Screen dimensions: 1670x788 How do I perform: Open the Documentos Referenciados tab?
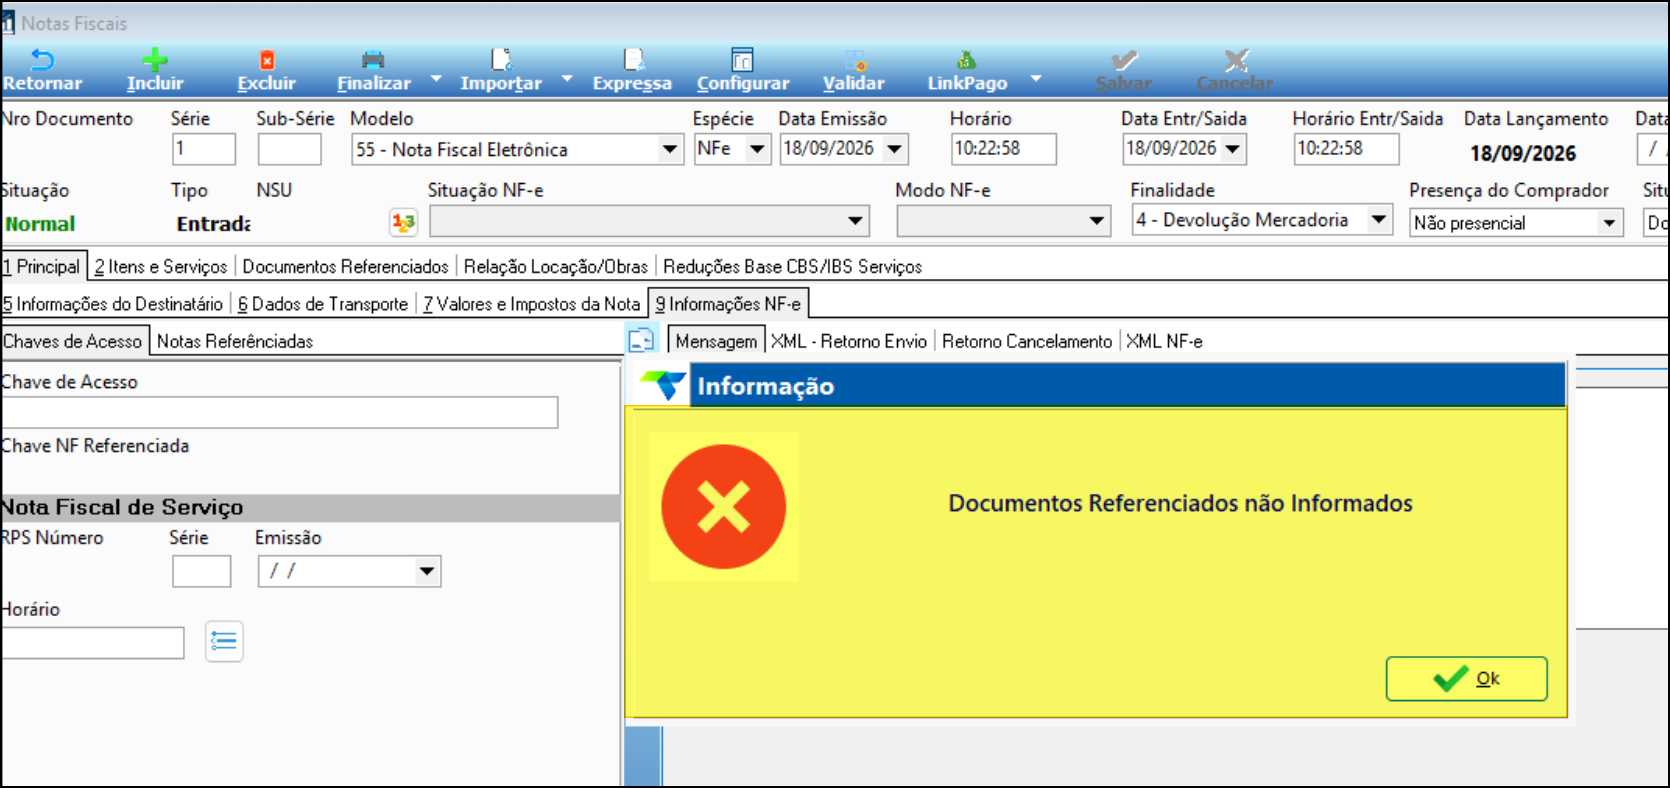[x=345, y=267]
